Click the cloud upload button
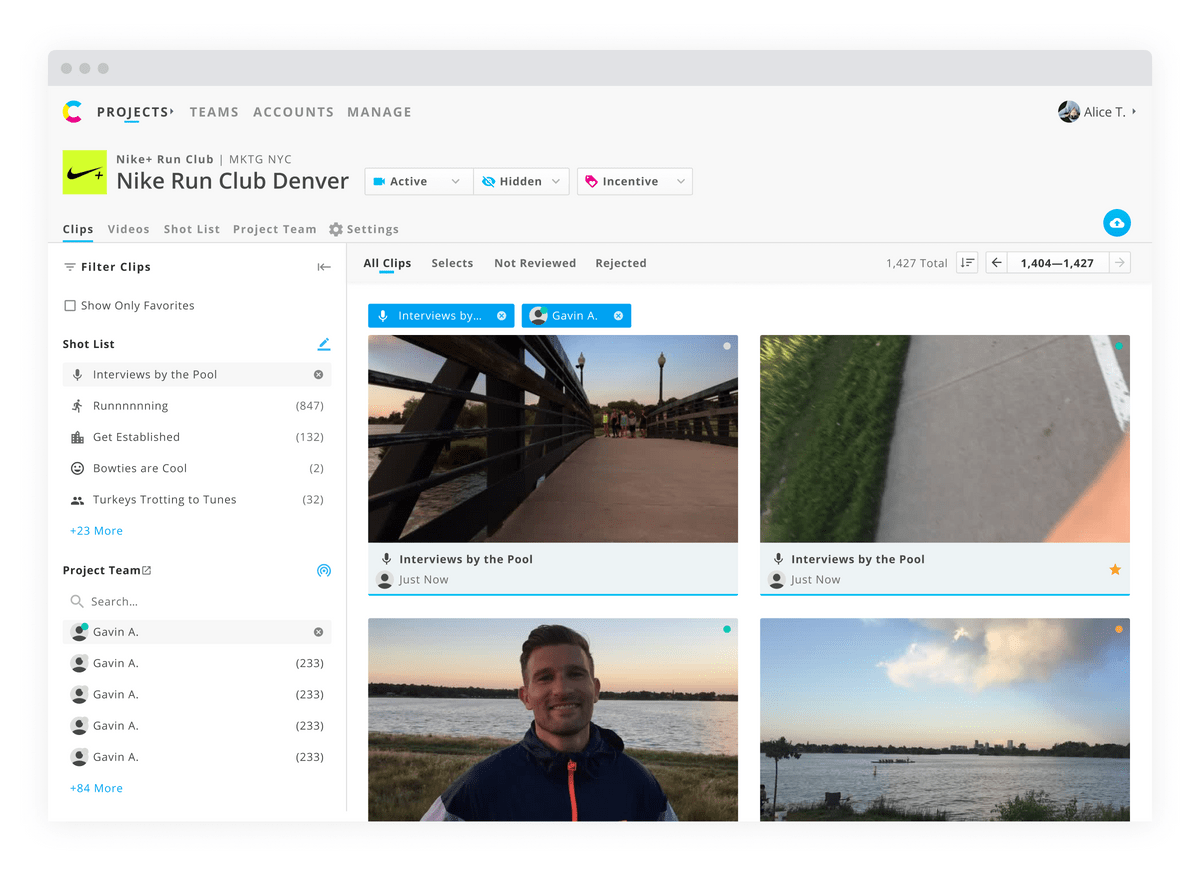This screenshot has height=872, width=1200. click(x=1117, y=222)
